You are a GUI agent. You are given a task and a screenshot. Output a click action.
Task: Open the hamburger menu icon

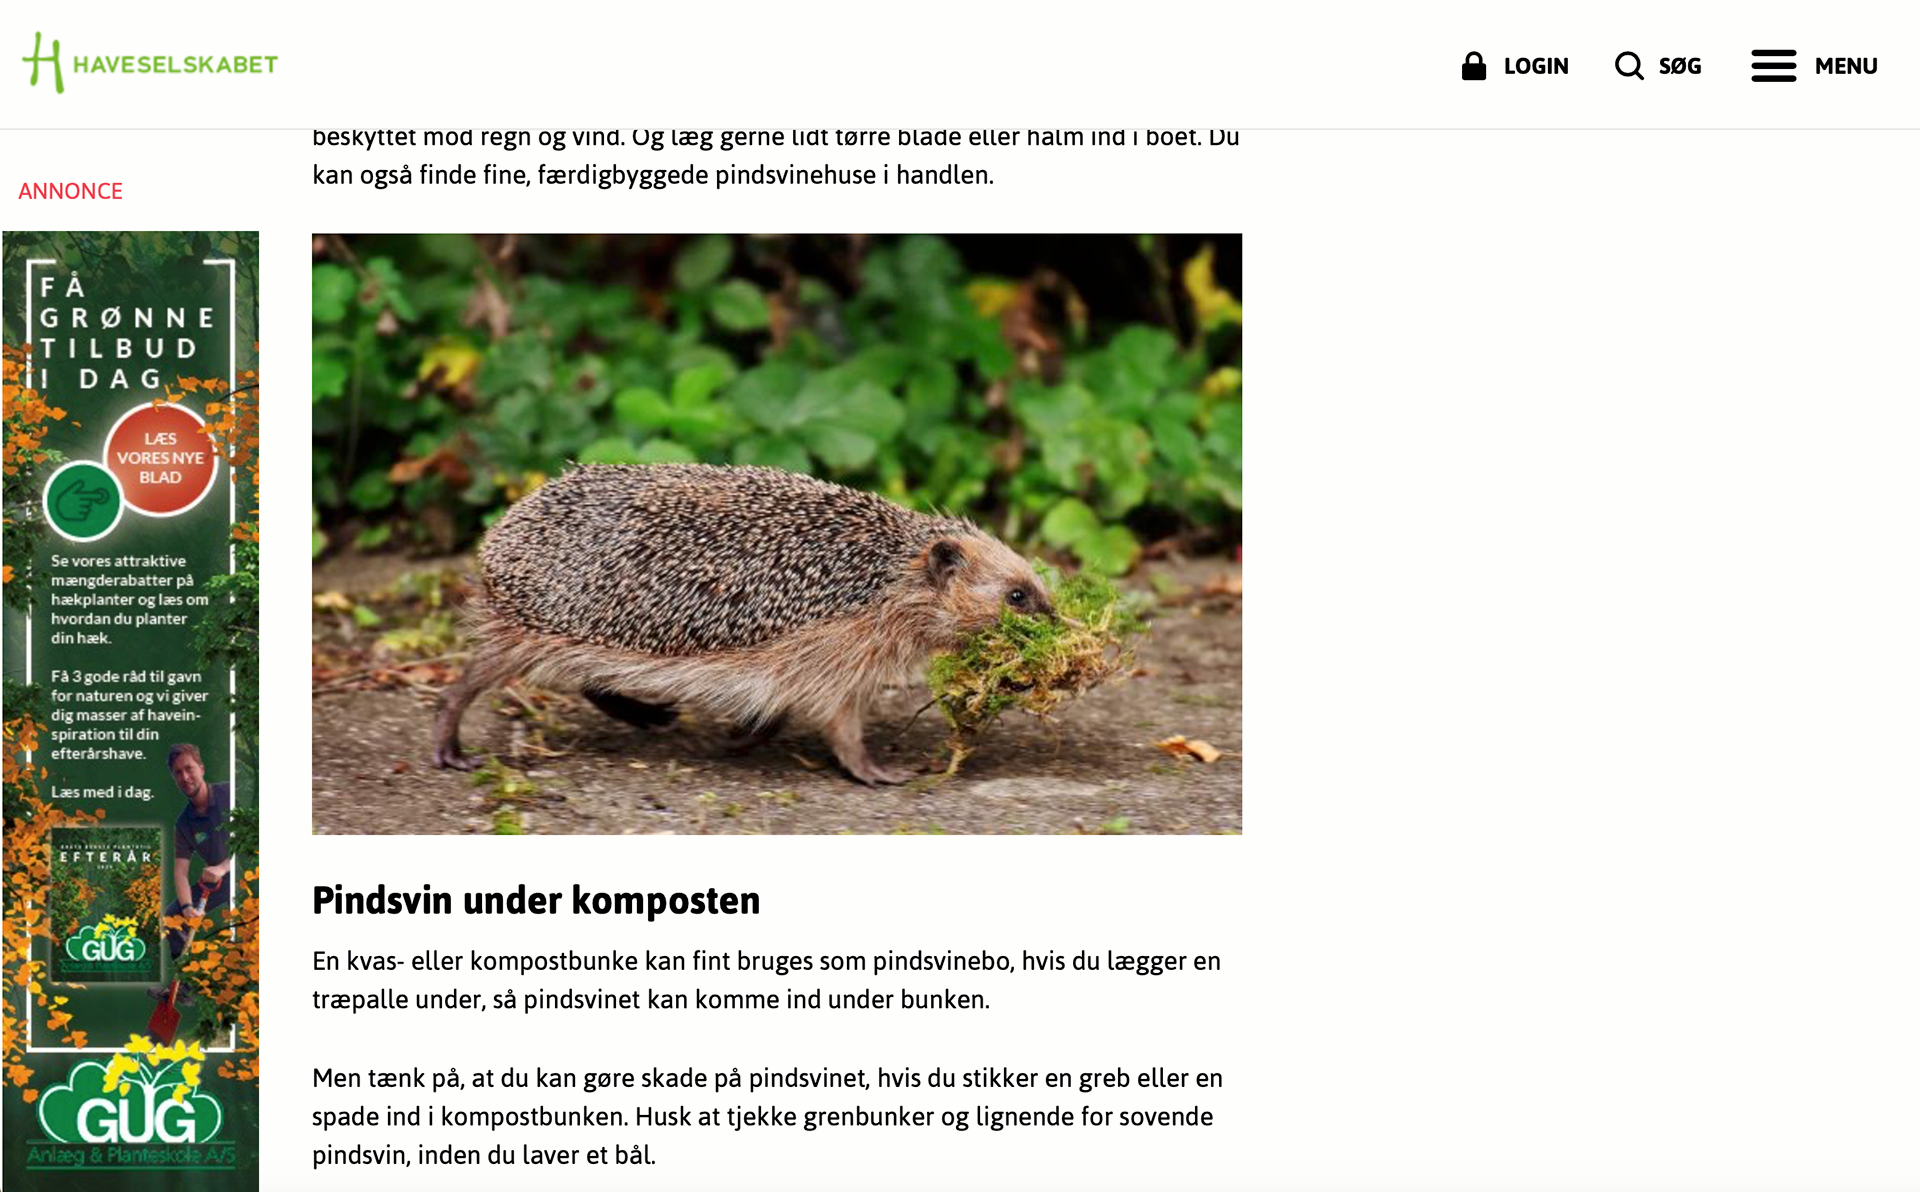coord(1773,66)
